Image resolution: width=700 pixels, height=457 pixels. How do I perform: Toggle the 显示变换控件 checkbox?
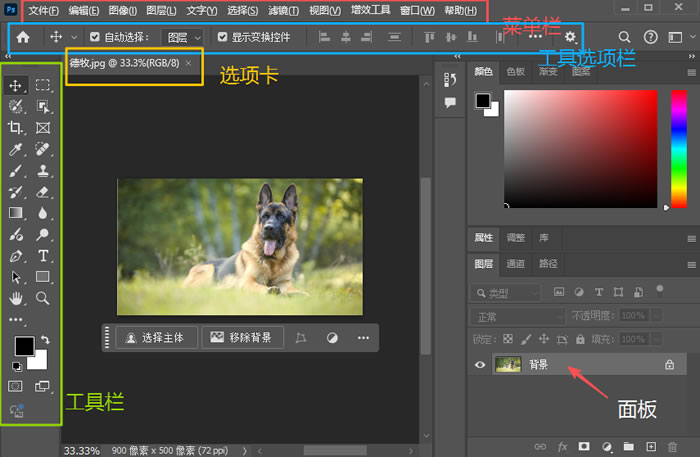click(x=222, y=37)
